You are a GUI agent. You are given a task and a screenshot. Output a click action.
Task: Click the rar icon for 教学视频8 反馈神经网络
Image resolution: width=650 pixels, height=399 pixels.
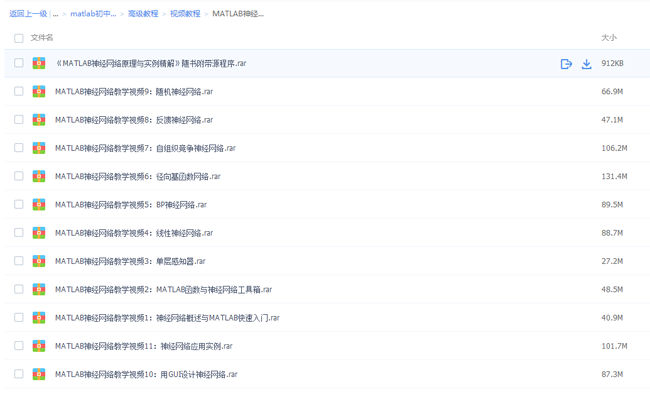pyautogui.click(x=39, y=120)
